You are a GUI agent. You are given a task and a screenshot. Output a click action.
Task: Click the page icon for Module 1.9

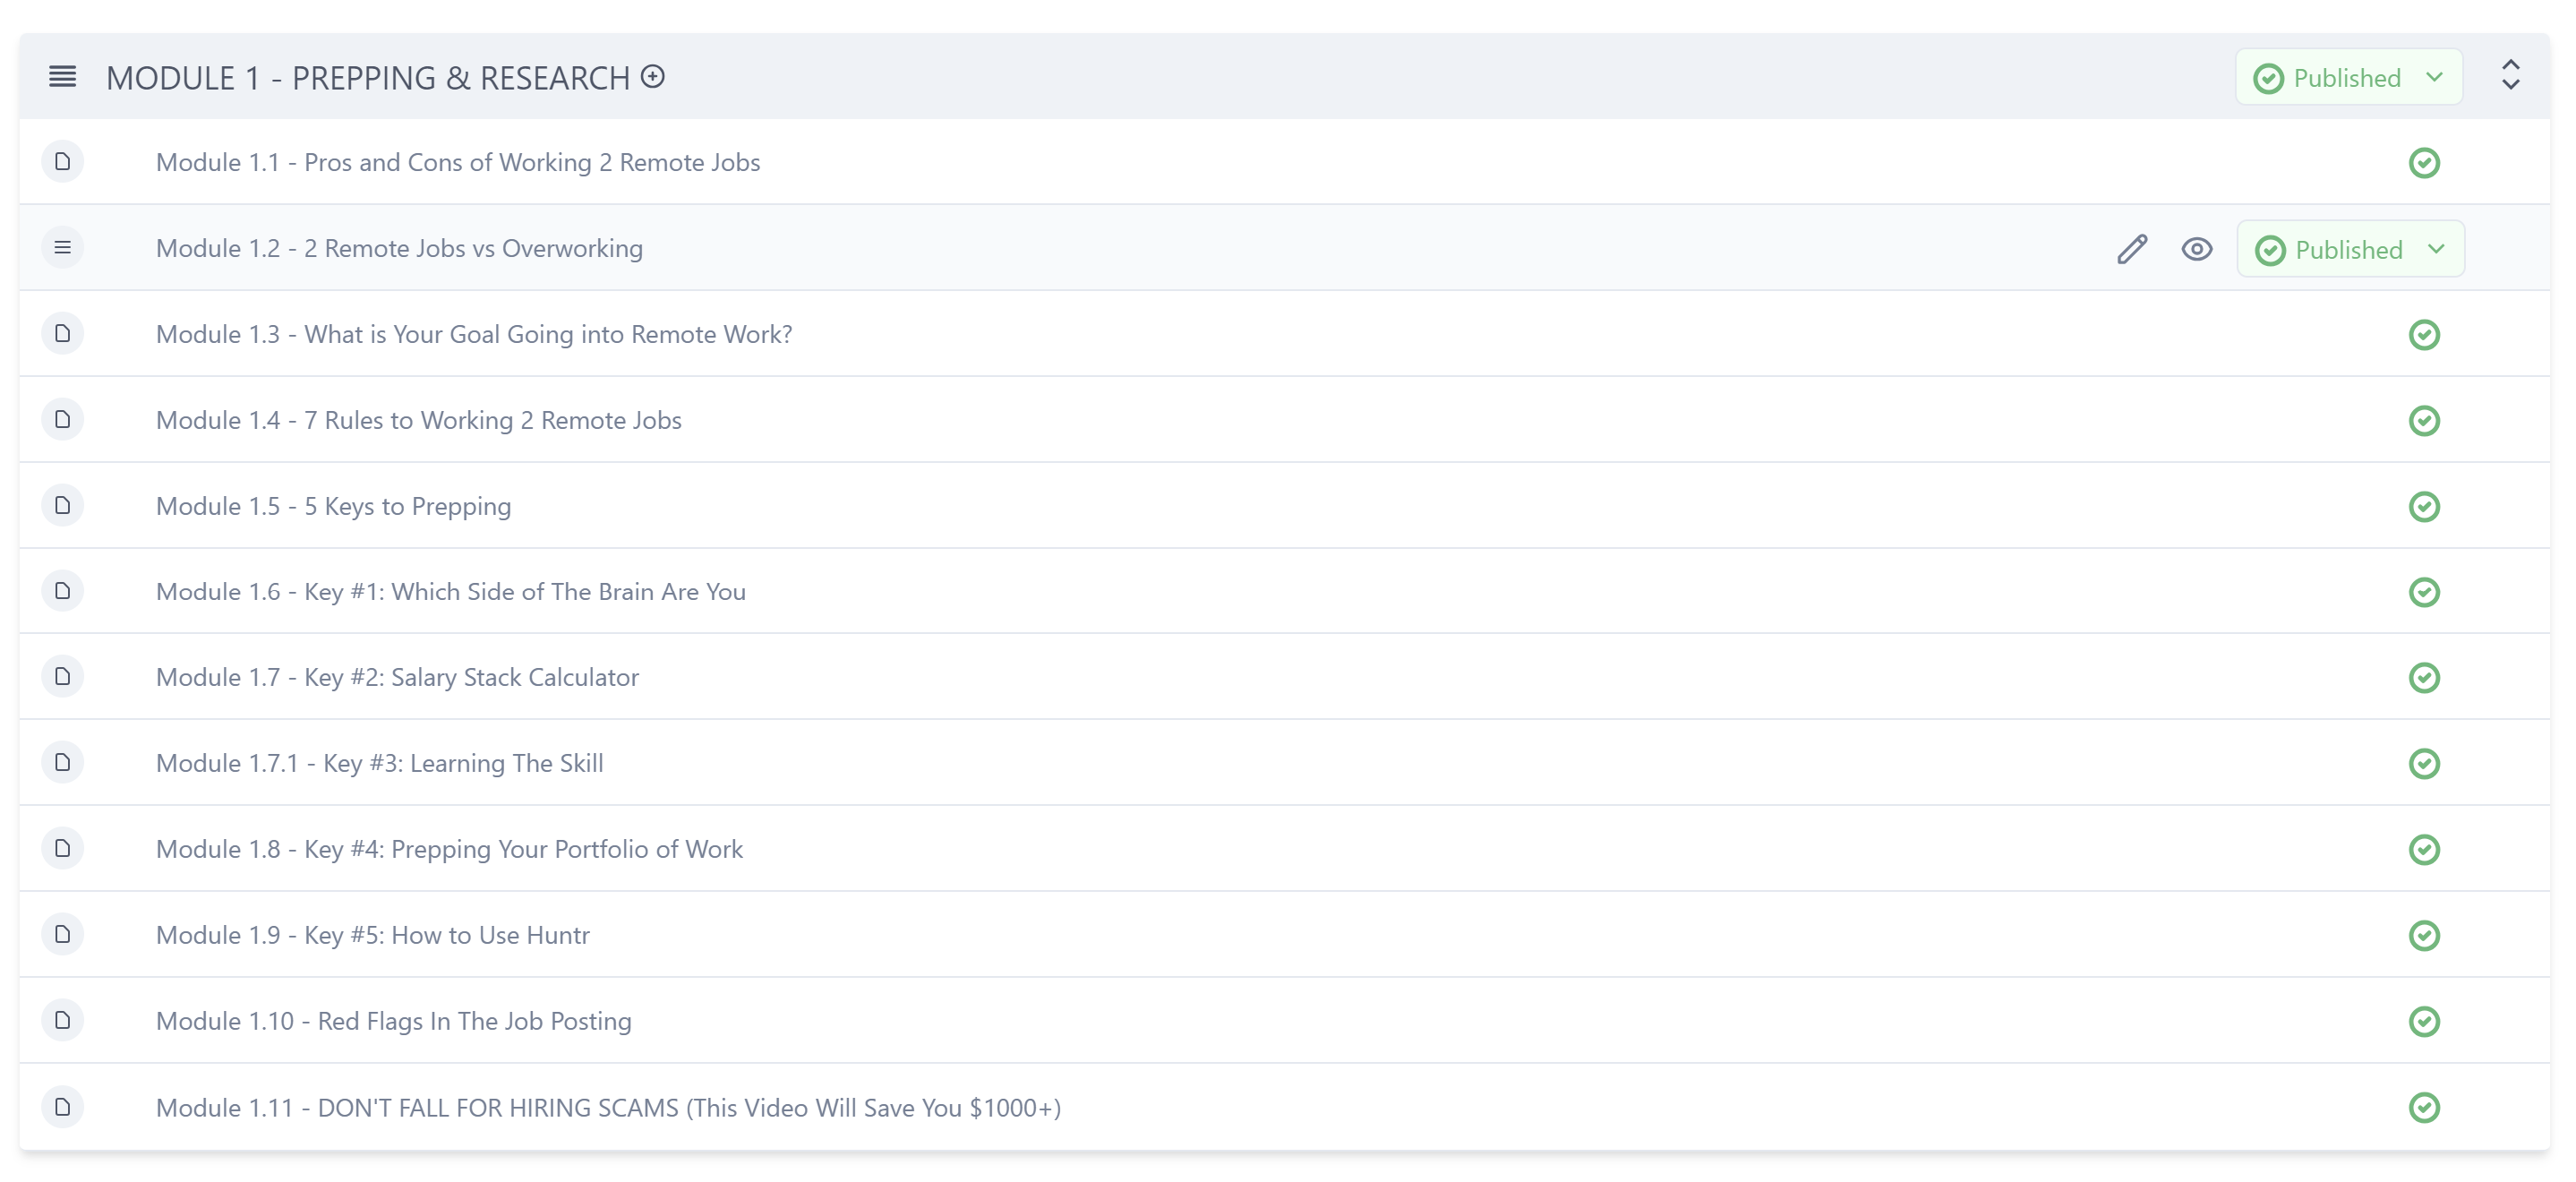pyautogui.click(x=62, y=935)
